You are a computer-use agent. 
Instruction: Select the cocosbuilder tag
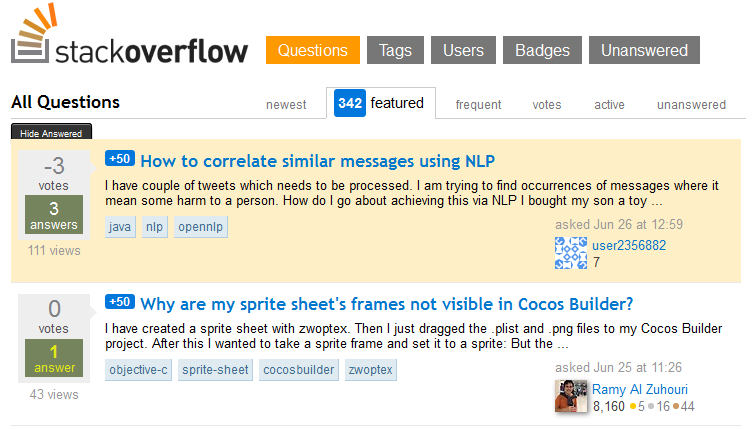pos(299,370)
